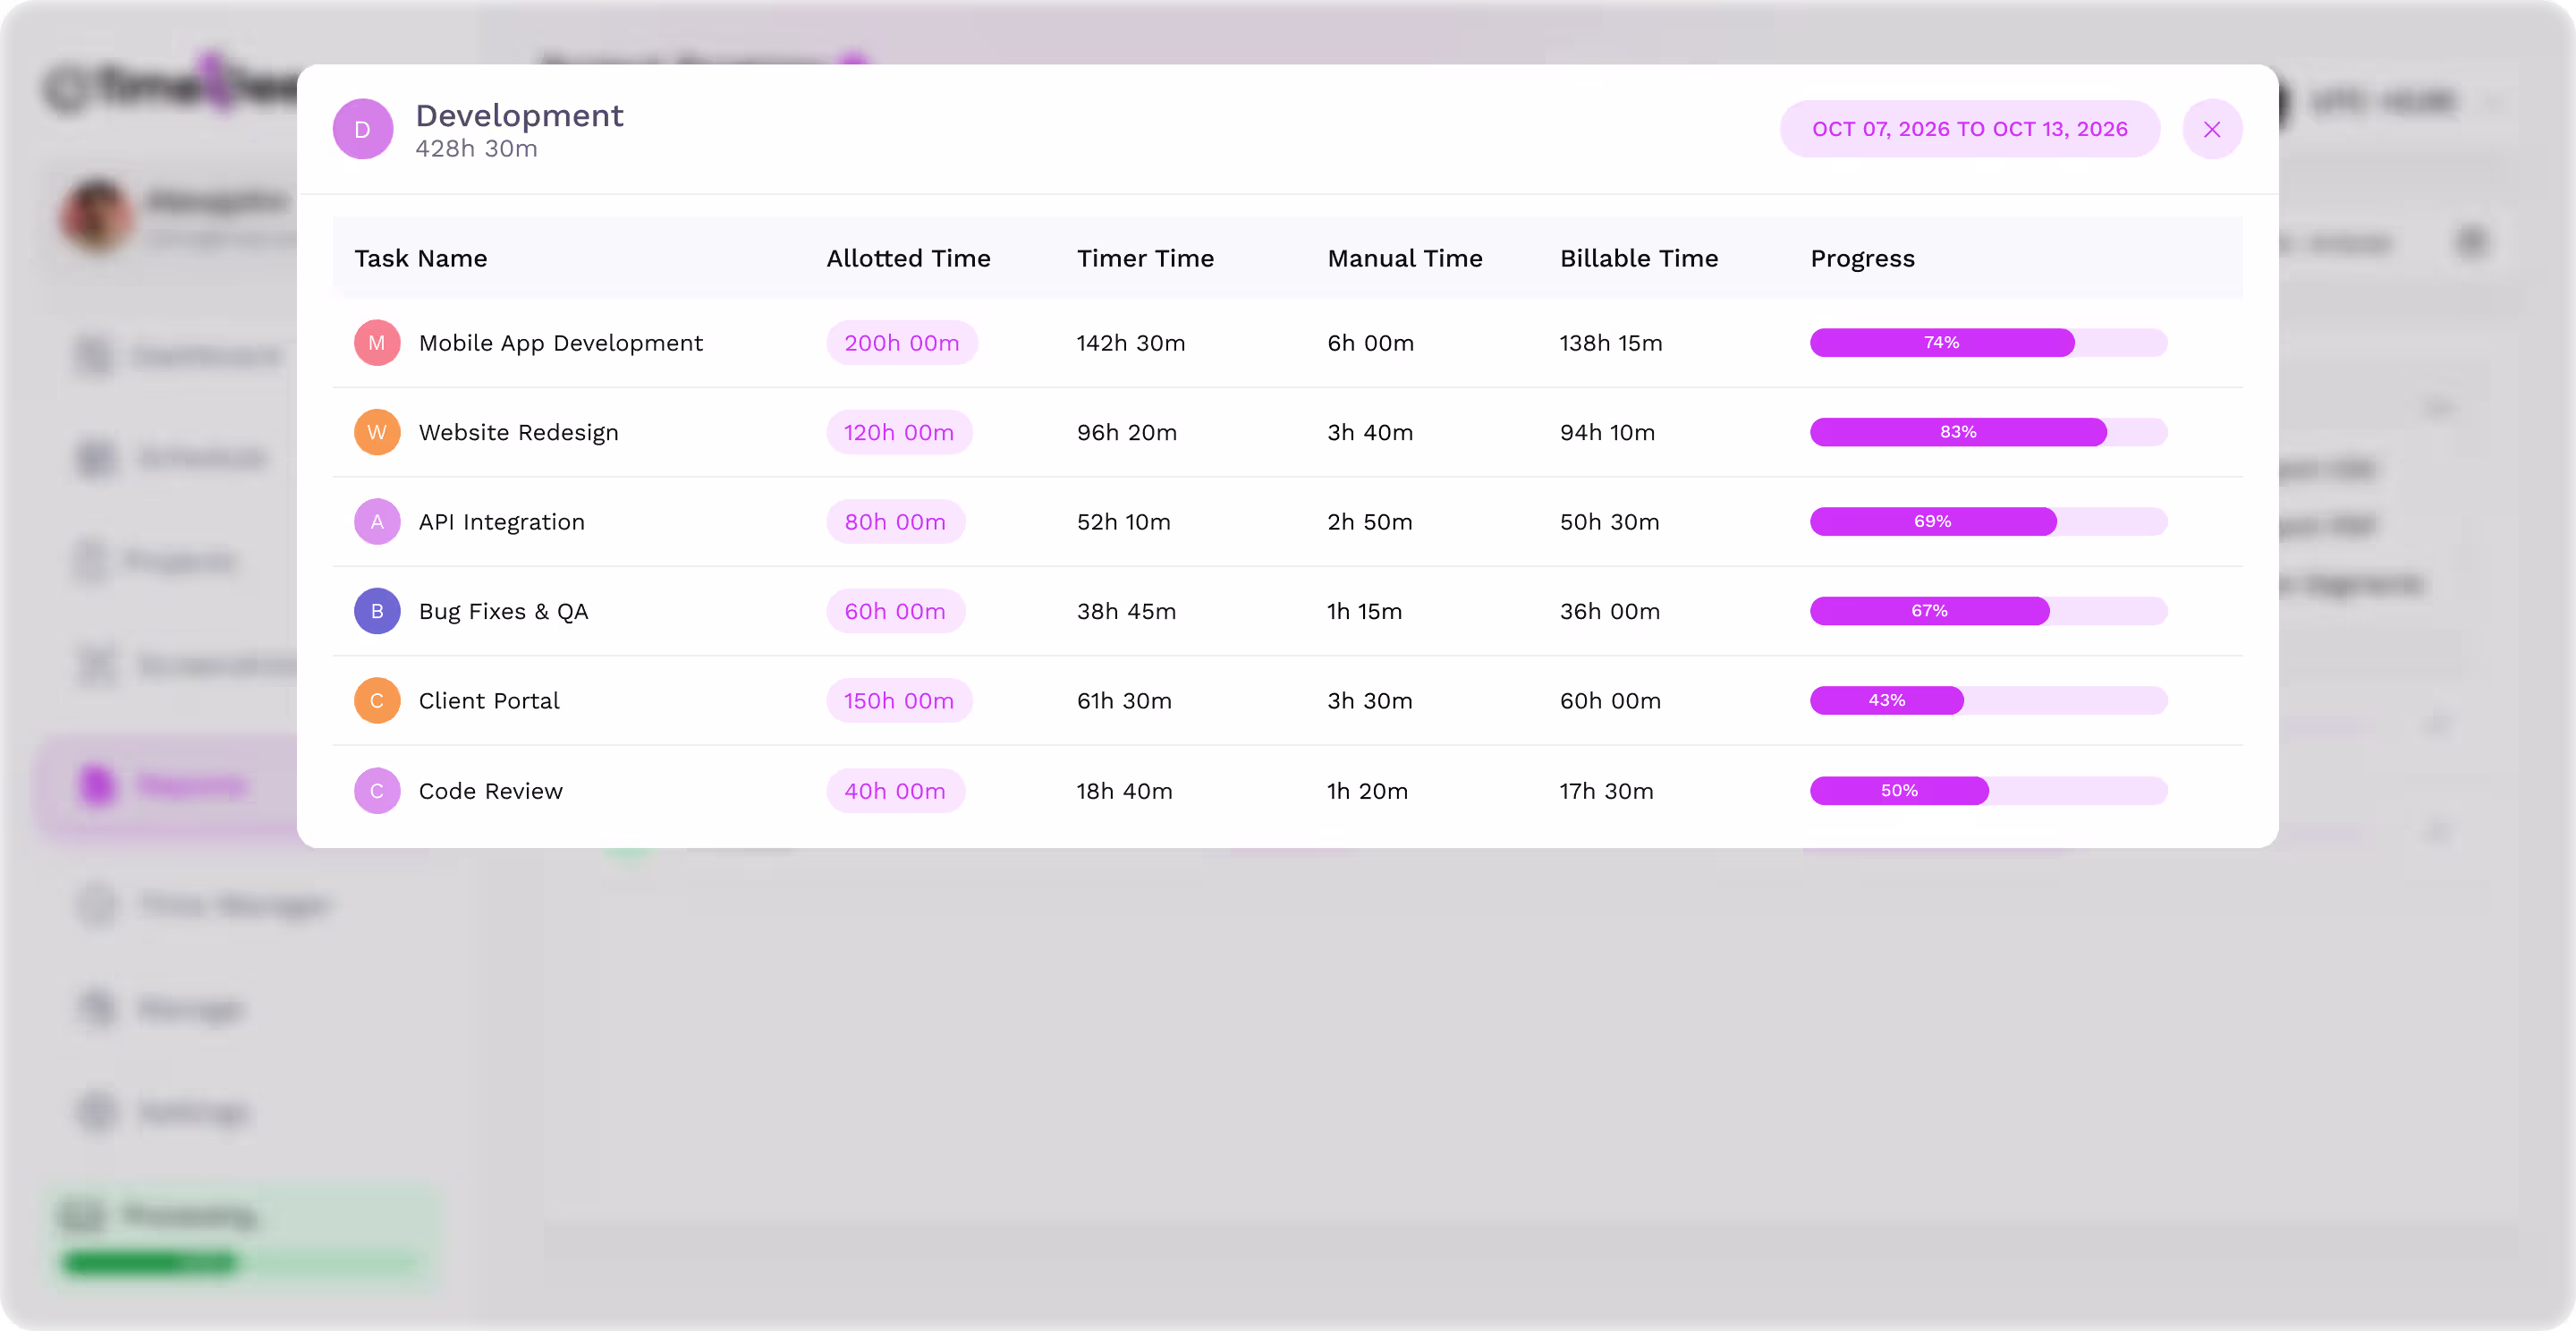Click billable time 94h 10m

pyautogui.click(x=1607, y=432)
